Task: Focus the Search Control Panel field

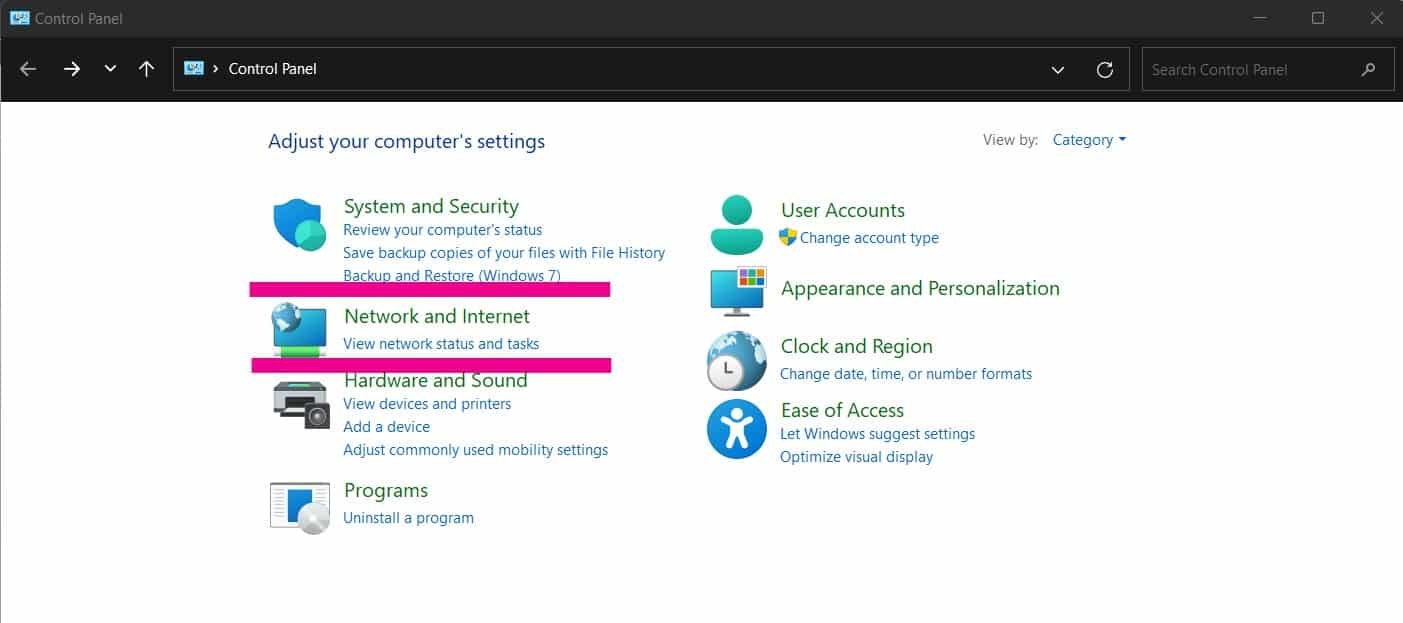Action: click(1267, 69)
